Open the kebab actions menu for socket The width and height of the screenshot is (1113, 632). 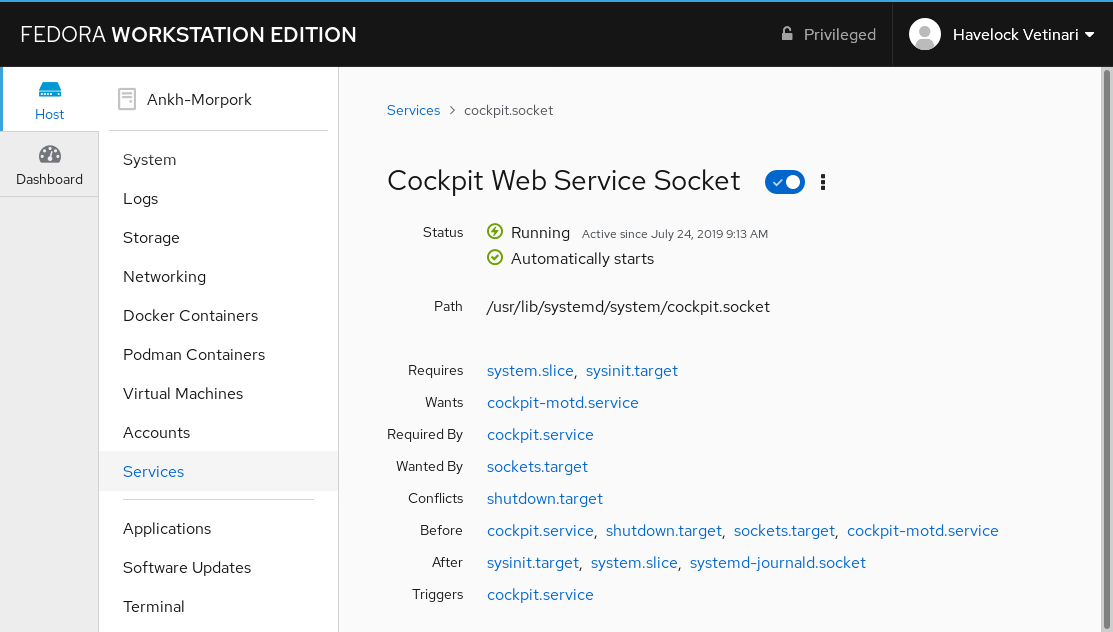coord(823,182)
